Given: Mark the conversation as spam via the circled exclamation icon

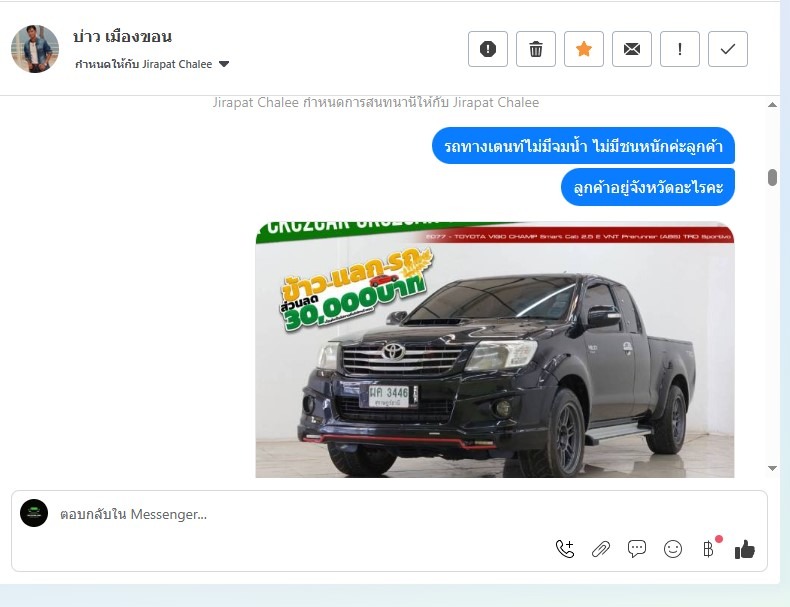Looking at the screenshot, I should [x=488, y=49].
